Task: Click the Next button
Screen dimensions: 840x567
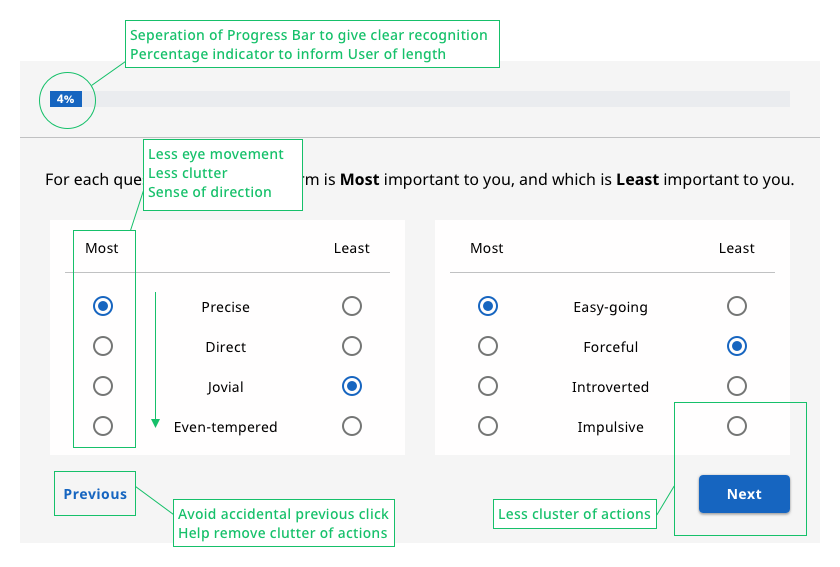Action: [x=744, y=494]
